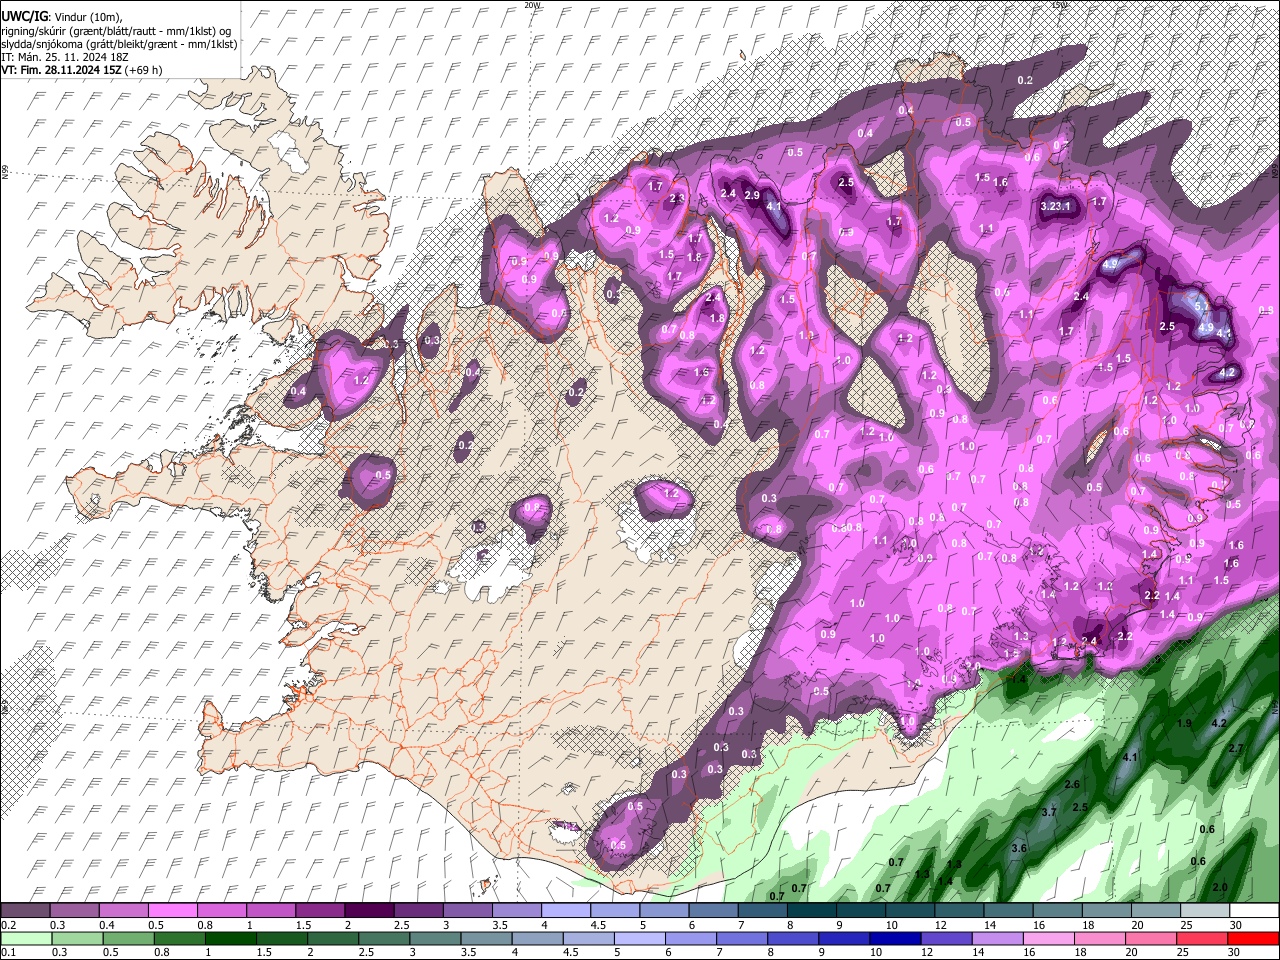The image size is (1280, 960).
Task: Click the '(+69 h)' forecast offset text
Action: (144, 70)
